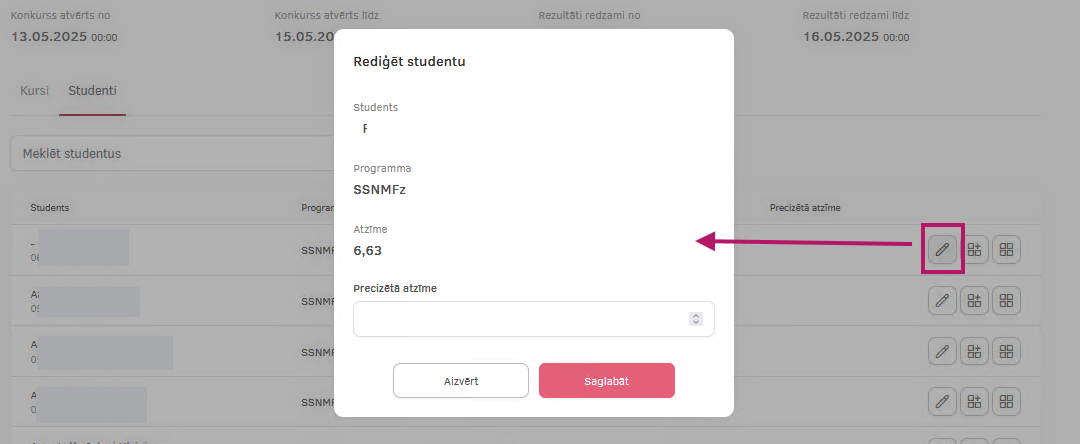Select the grid-plus icon in second student row
The width and height of the screenshot is (1080, 444).
(x=975, y=300)
